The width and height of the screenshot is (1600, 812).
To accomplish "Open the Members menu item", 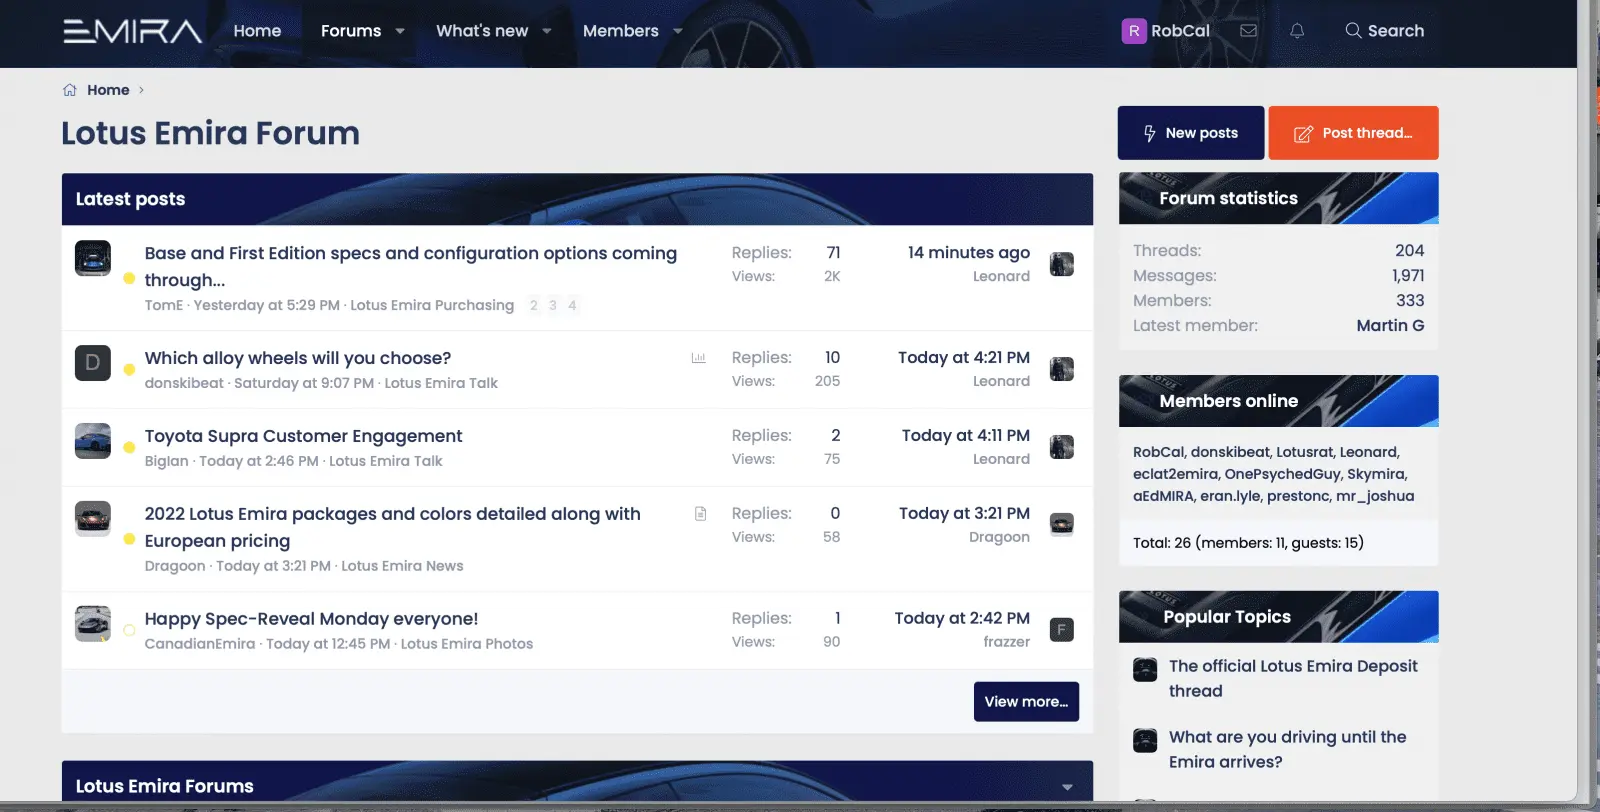I will pos(620,31).
